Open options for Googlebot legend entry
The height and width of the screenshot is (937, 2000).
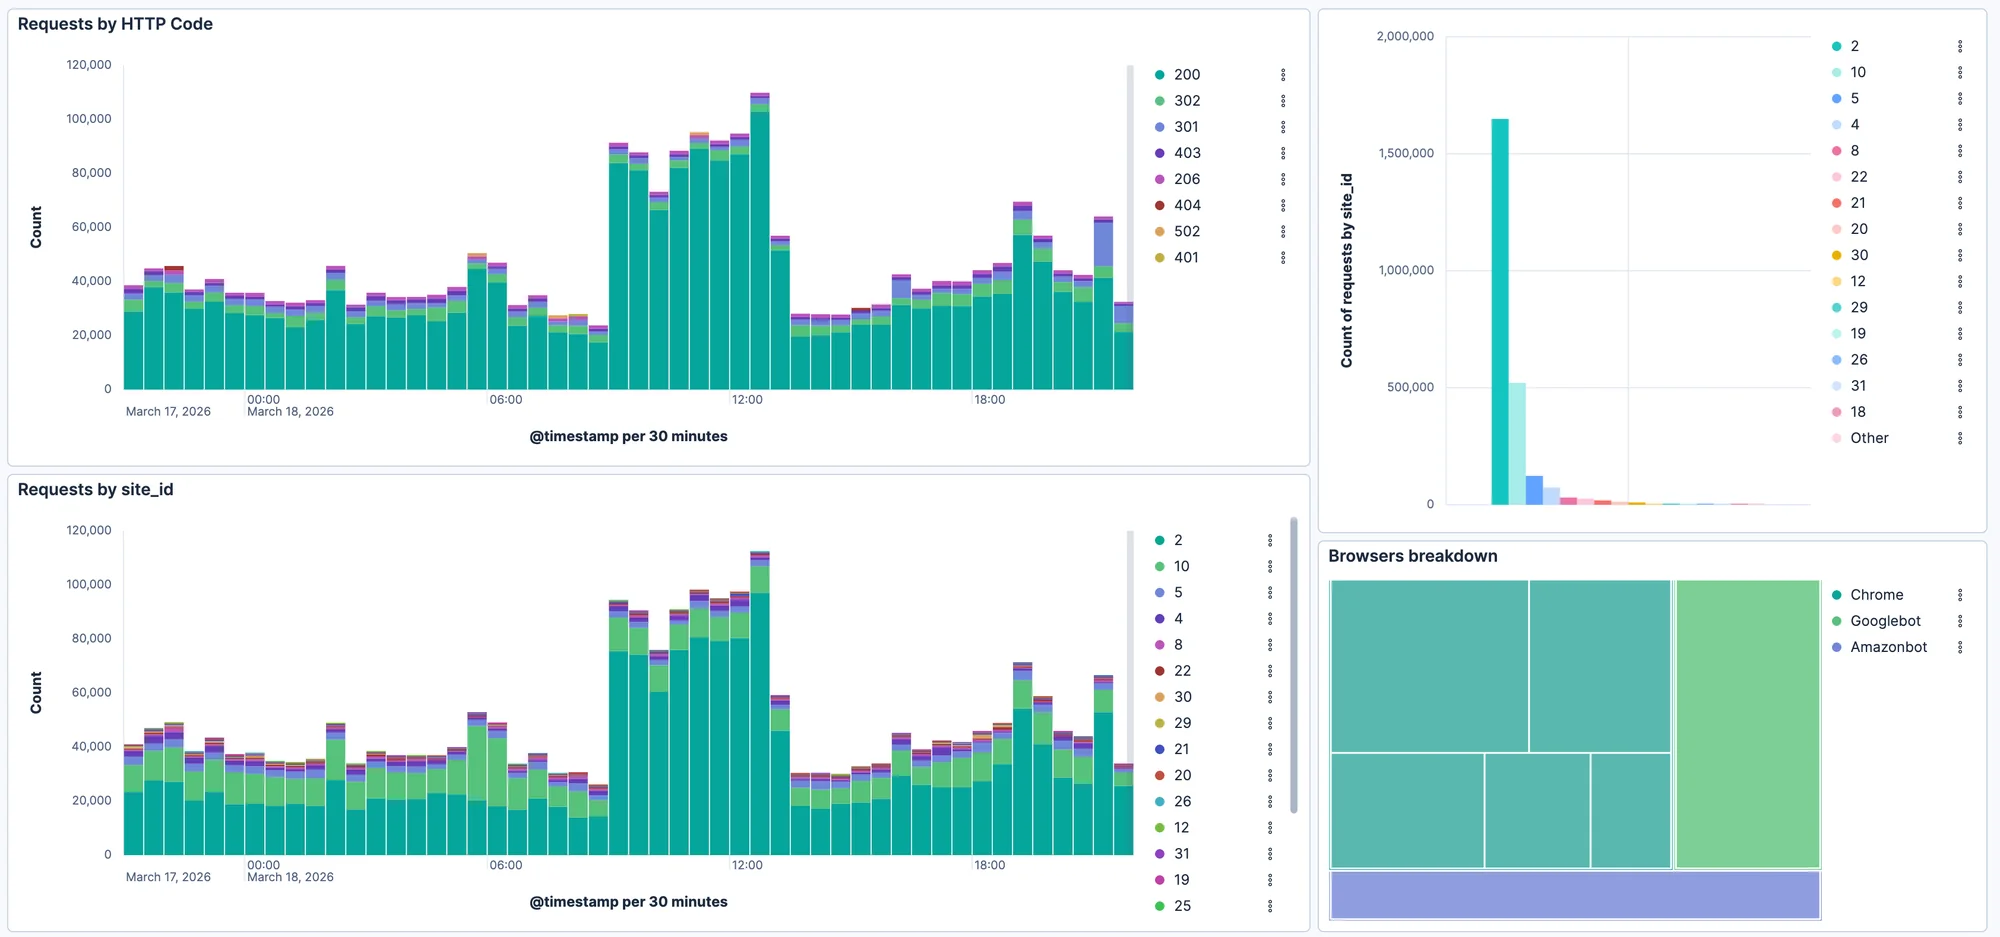click(1960, 621)
